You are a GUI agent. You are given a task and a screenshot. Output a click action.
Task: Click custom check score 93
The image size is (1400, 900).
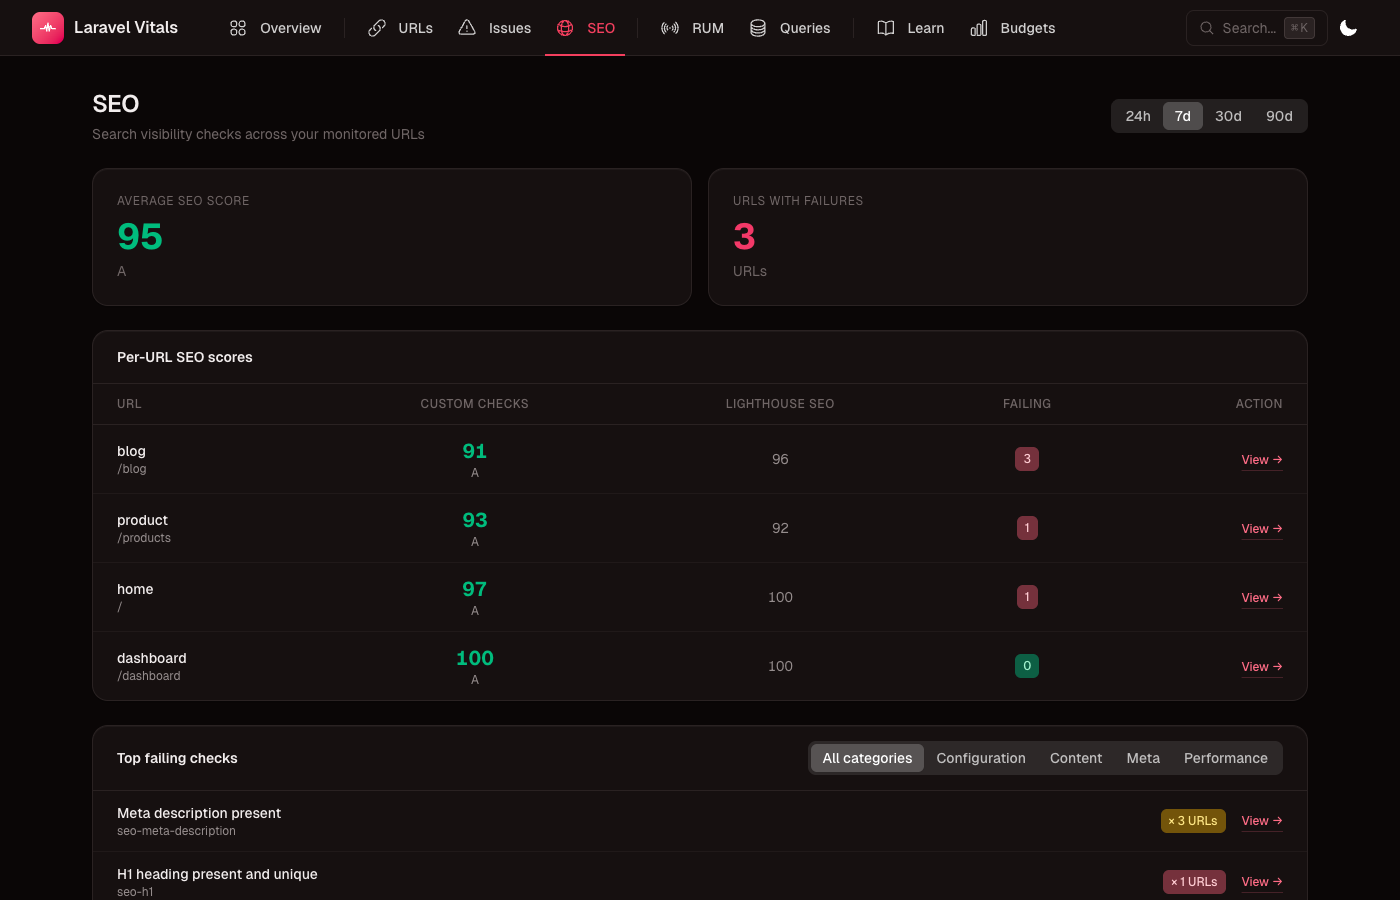[x=475, y=520]
